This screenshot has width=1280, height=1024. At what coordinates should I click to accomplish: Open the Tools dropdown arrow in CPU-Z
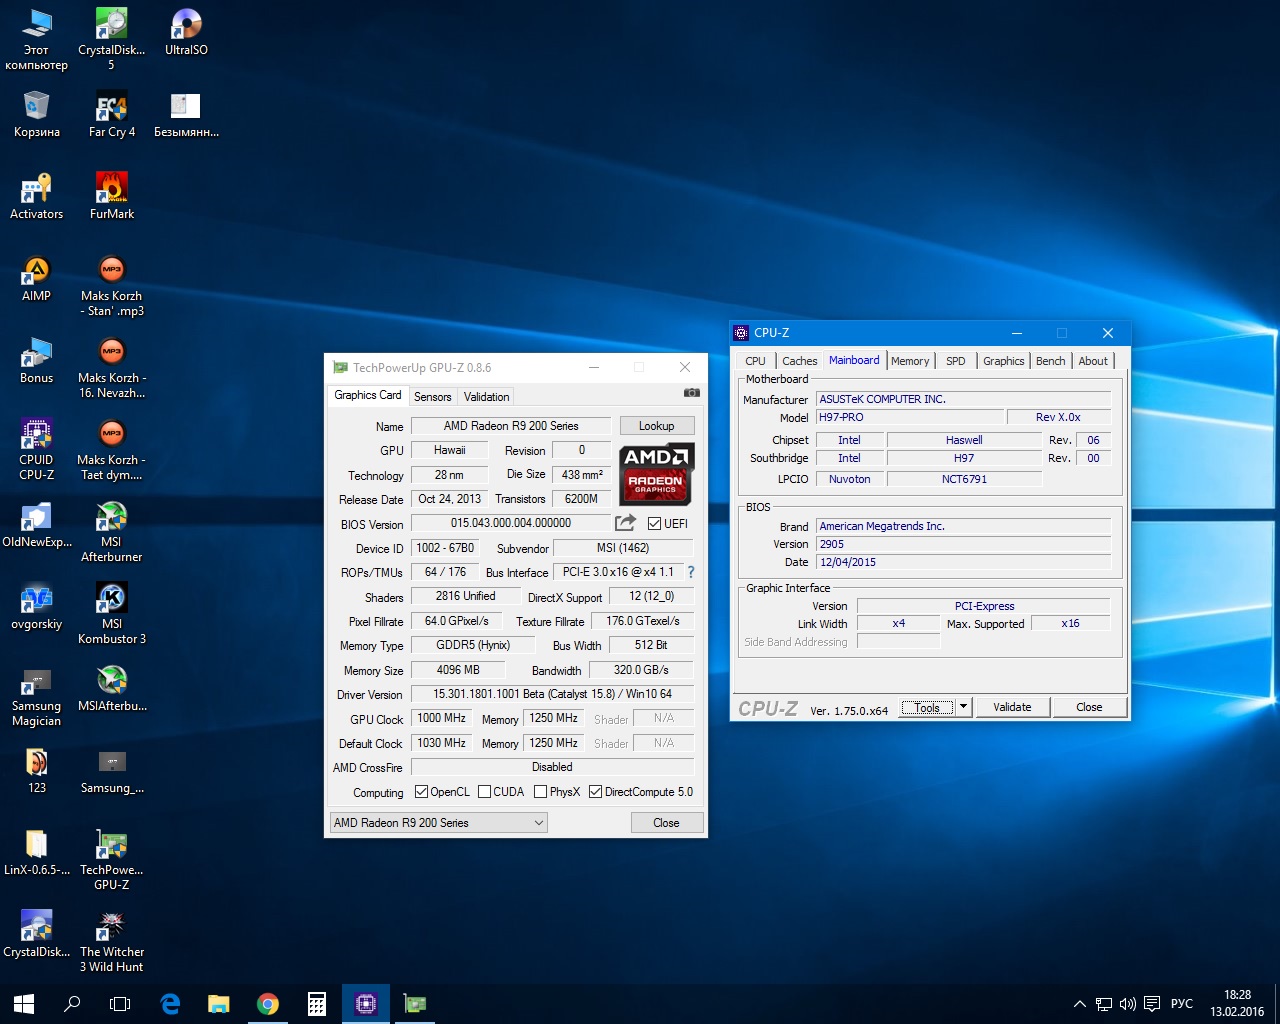click(x=963, y=707)
